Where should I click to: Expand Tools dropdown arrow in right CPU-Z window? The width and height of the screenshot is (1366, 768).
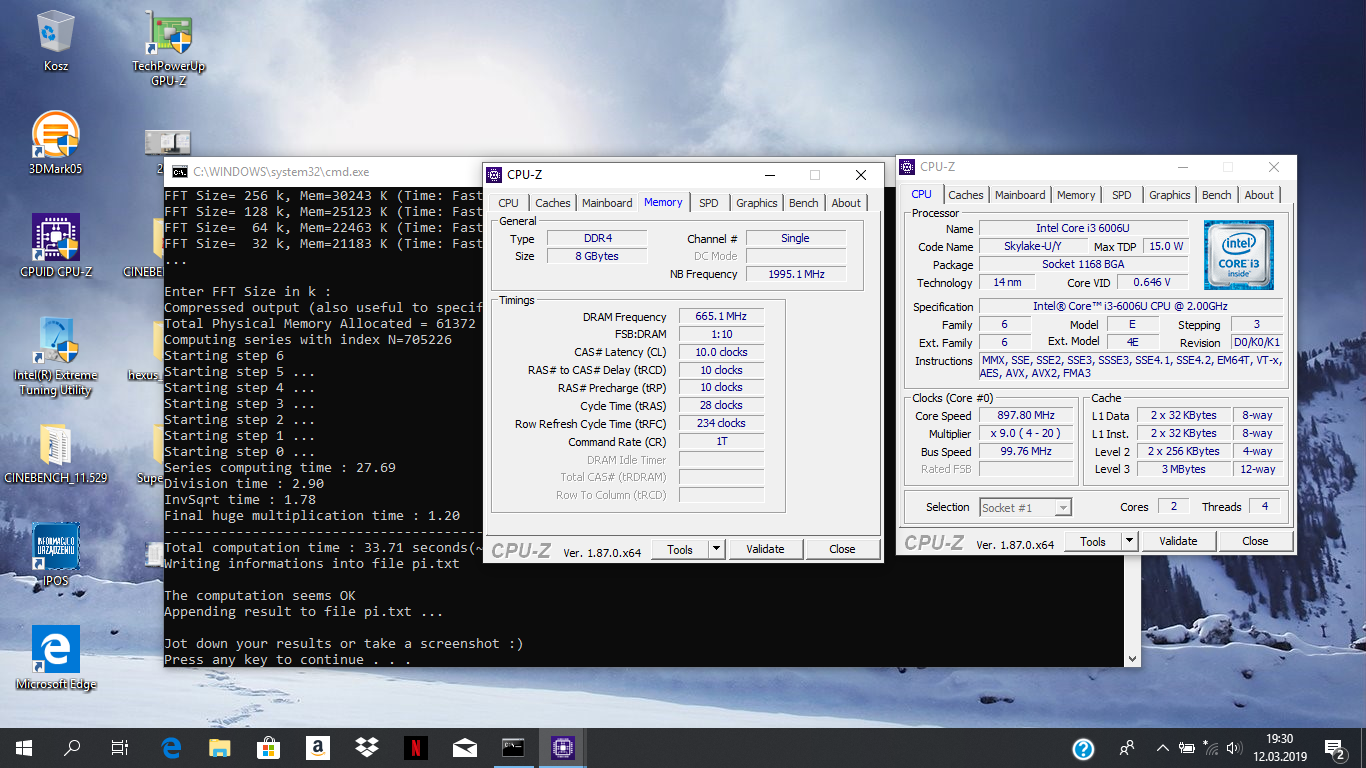click(1129, 541)
